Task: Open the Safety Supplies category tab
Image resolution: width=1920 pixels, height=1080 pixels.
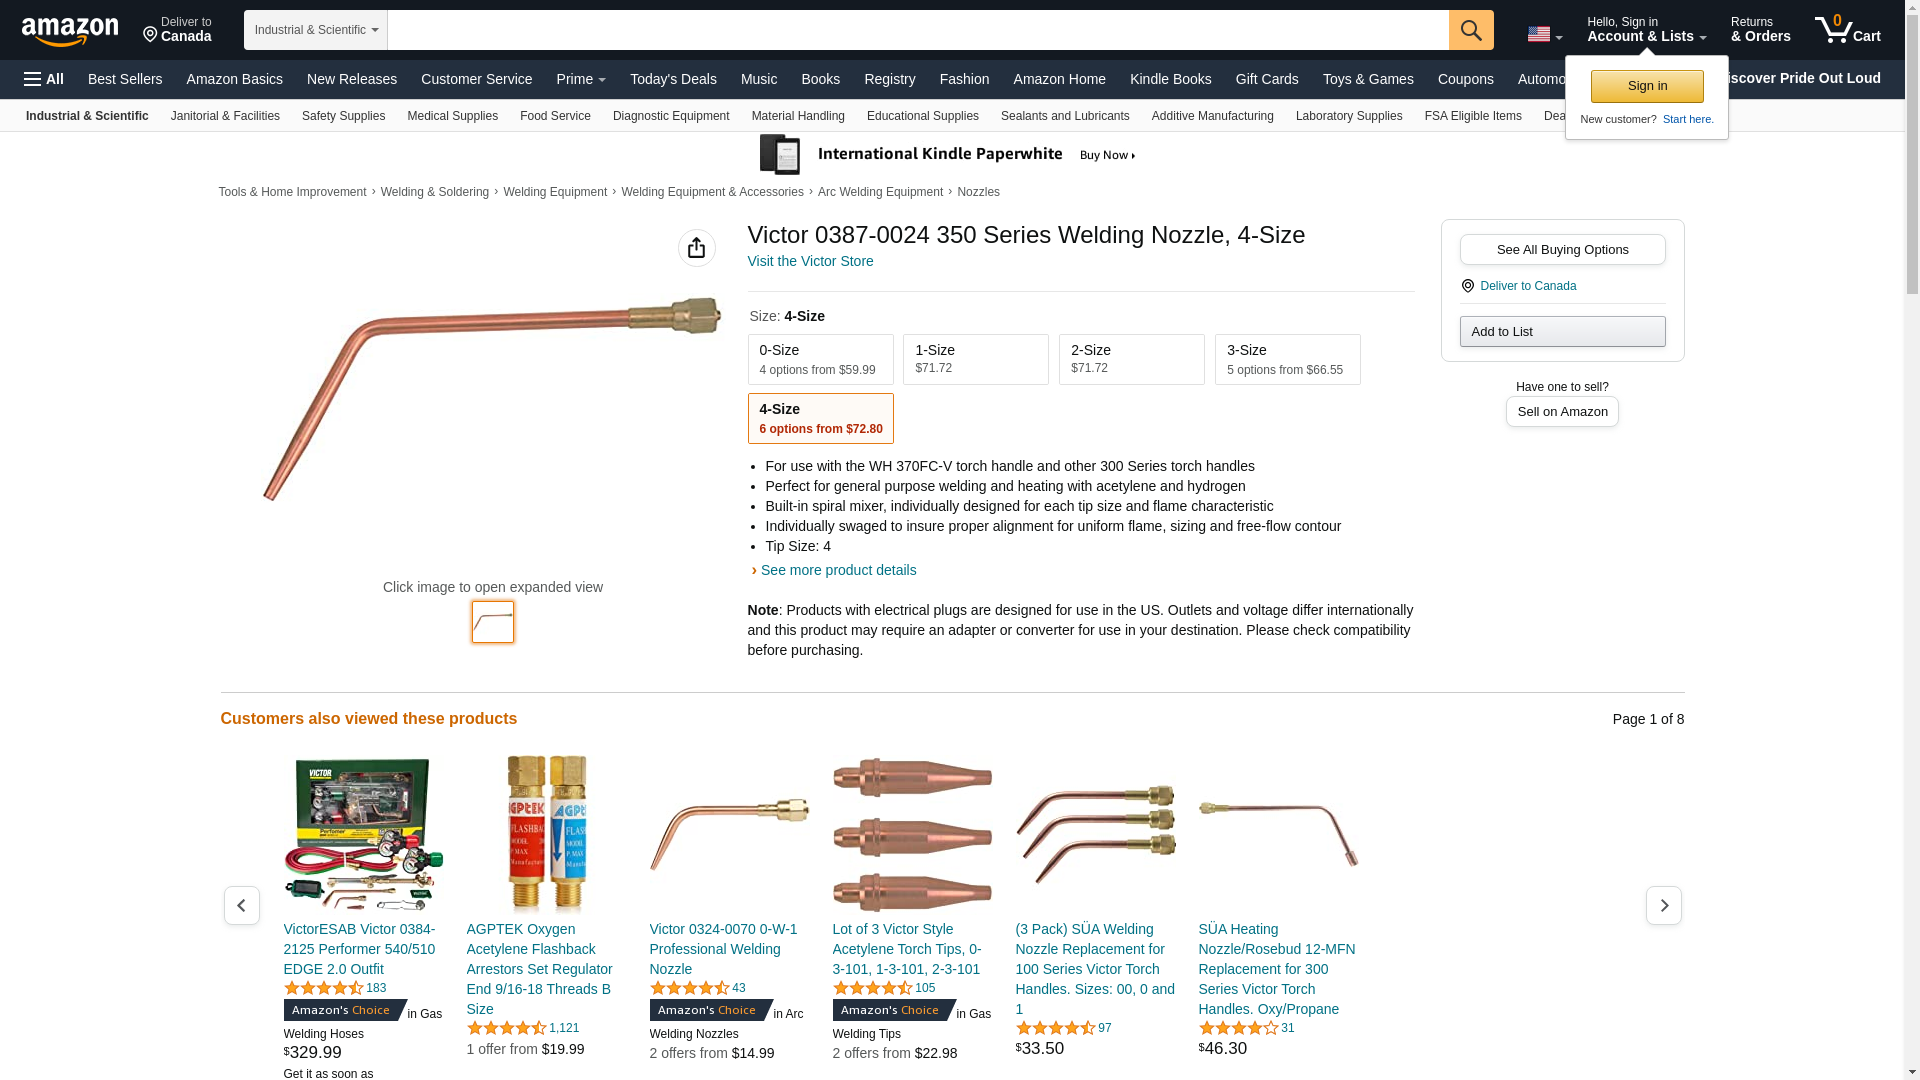Action: (x=343, y=116)
